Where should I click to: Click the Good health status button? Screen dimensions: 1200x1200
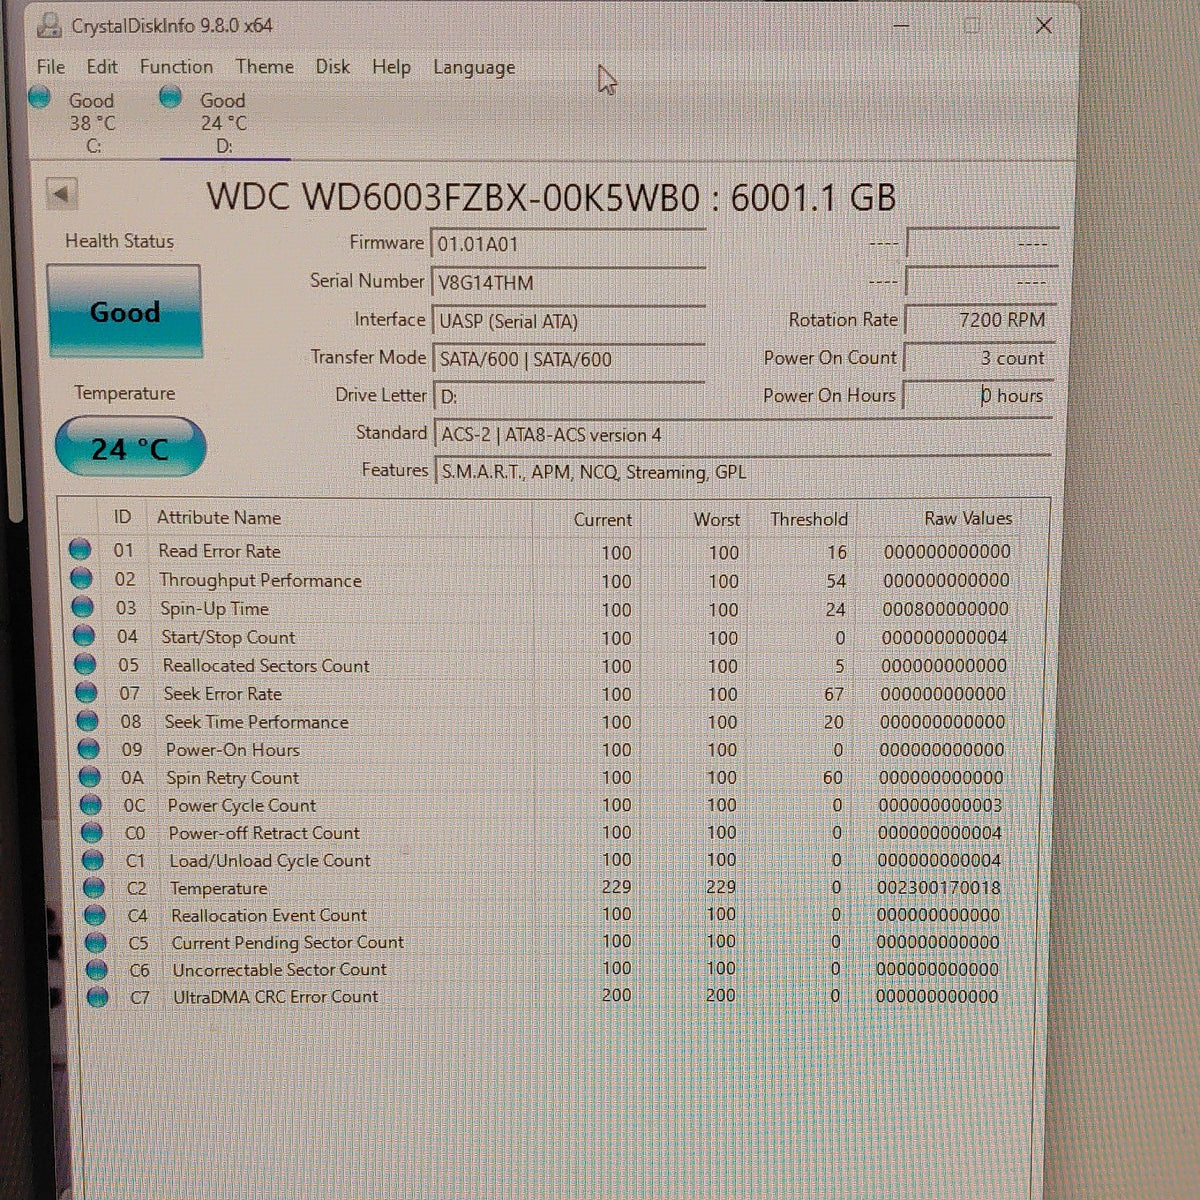click(124, 312)
